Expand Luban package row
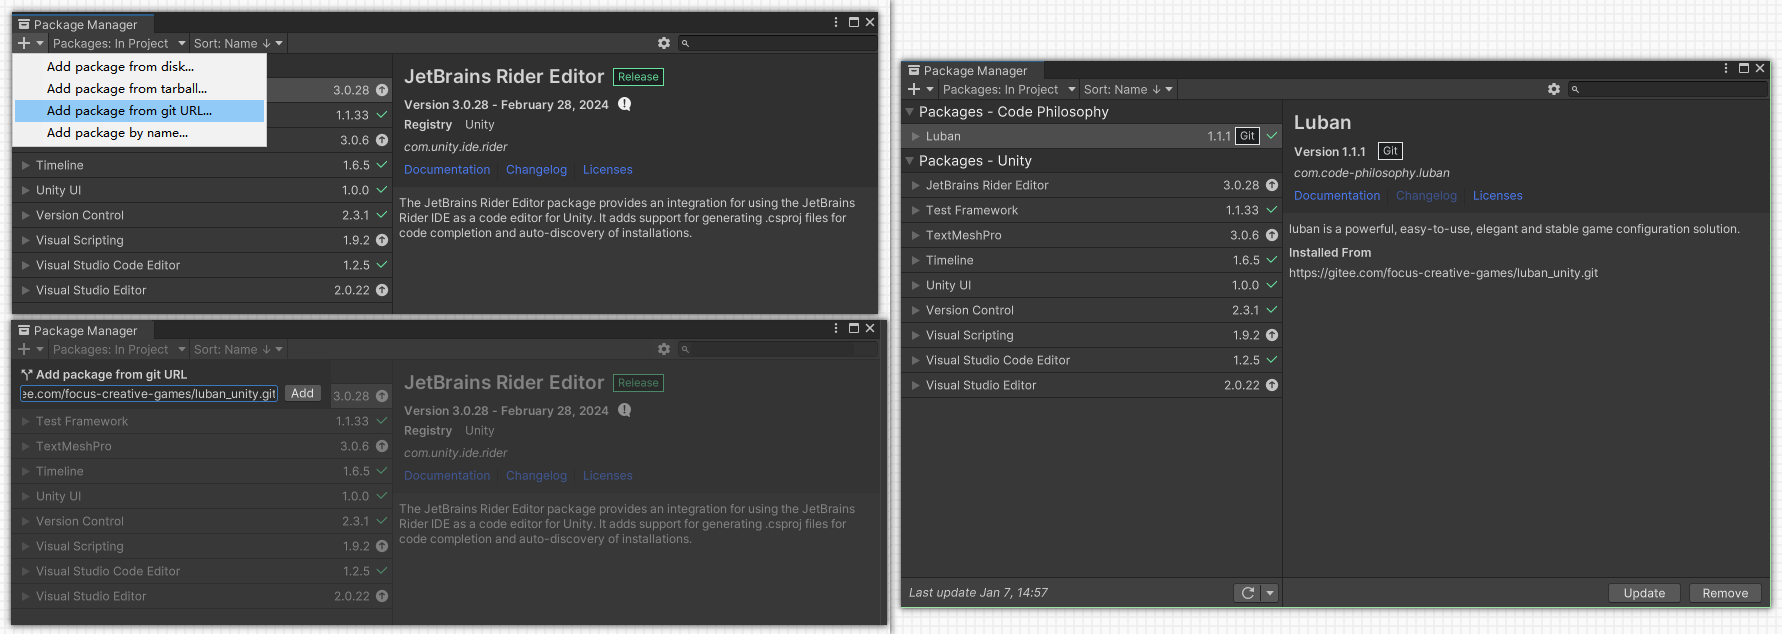Image resolution: width=1782 pixels, height=634 pixels. [915, 136]
